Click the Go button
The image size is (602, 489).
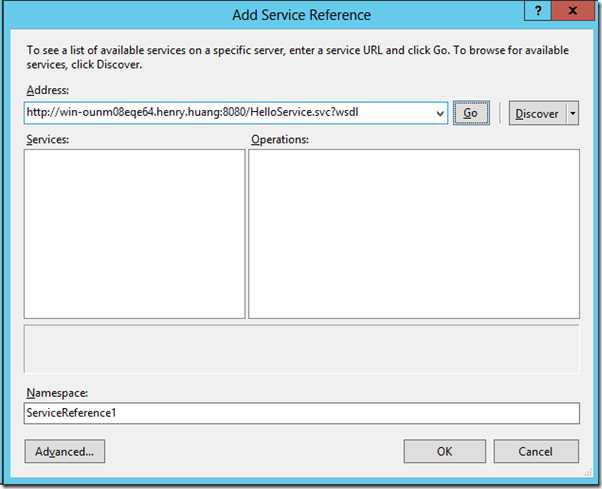471,113
